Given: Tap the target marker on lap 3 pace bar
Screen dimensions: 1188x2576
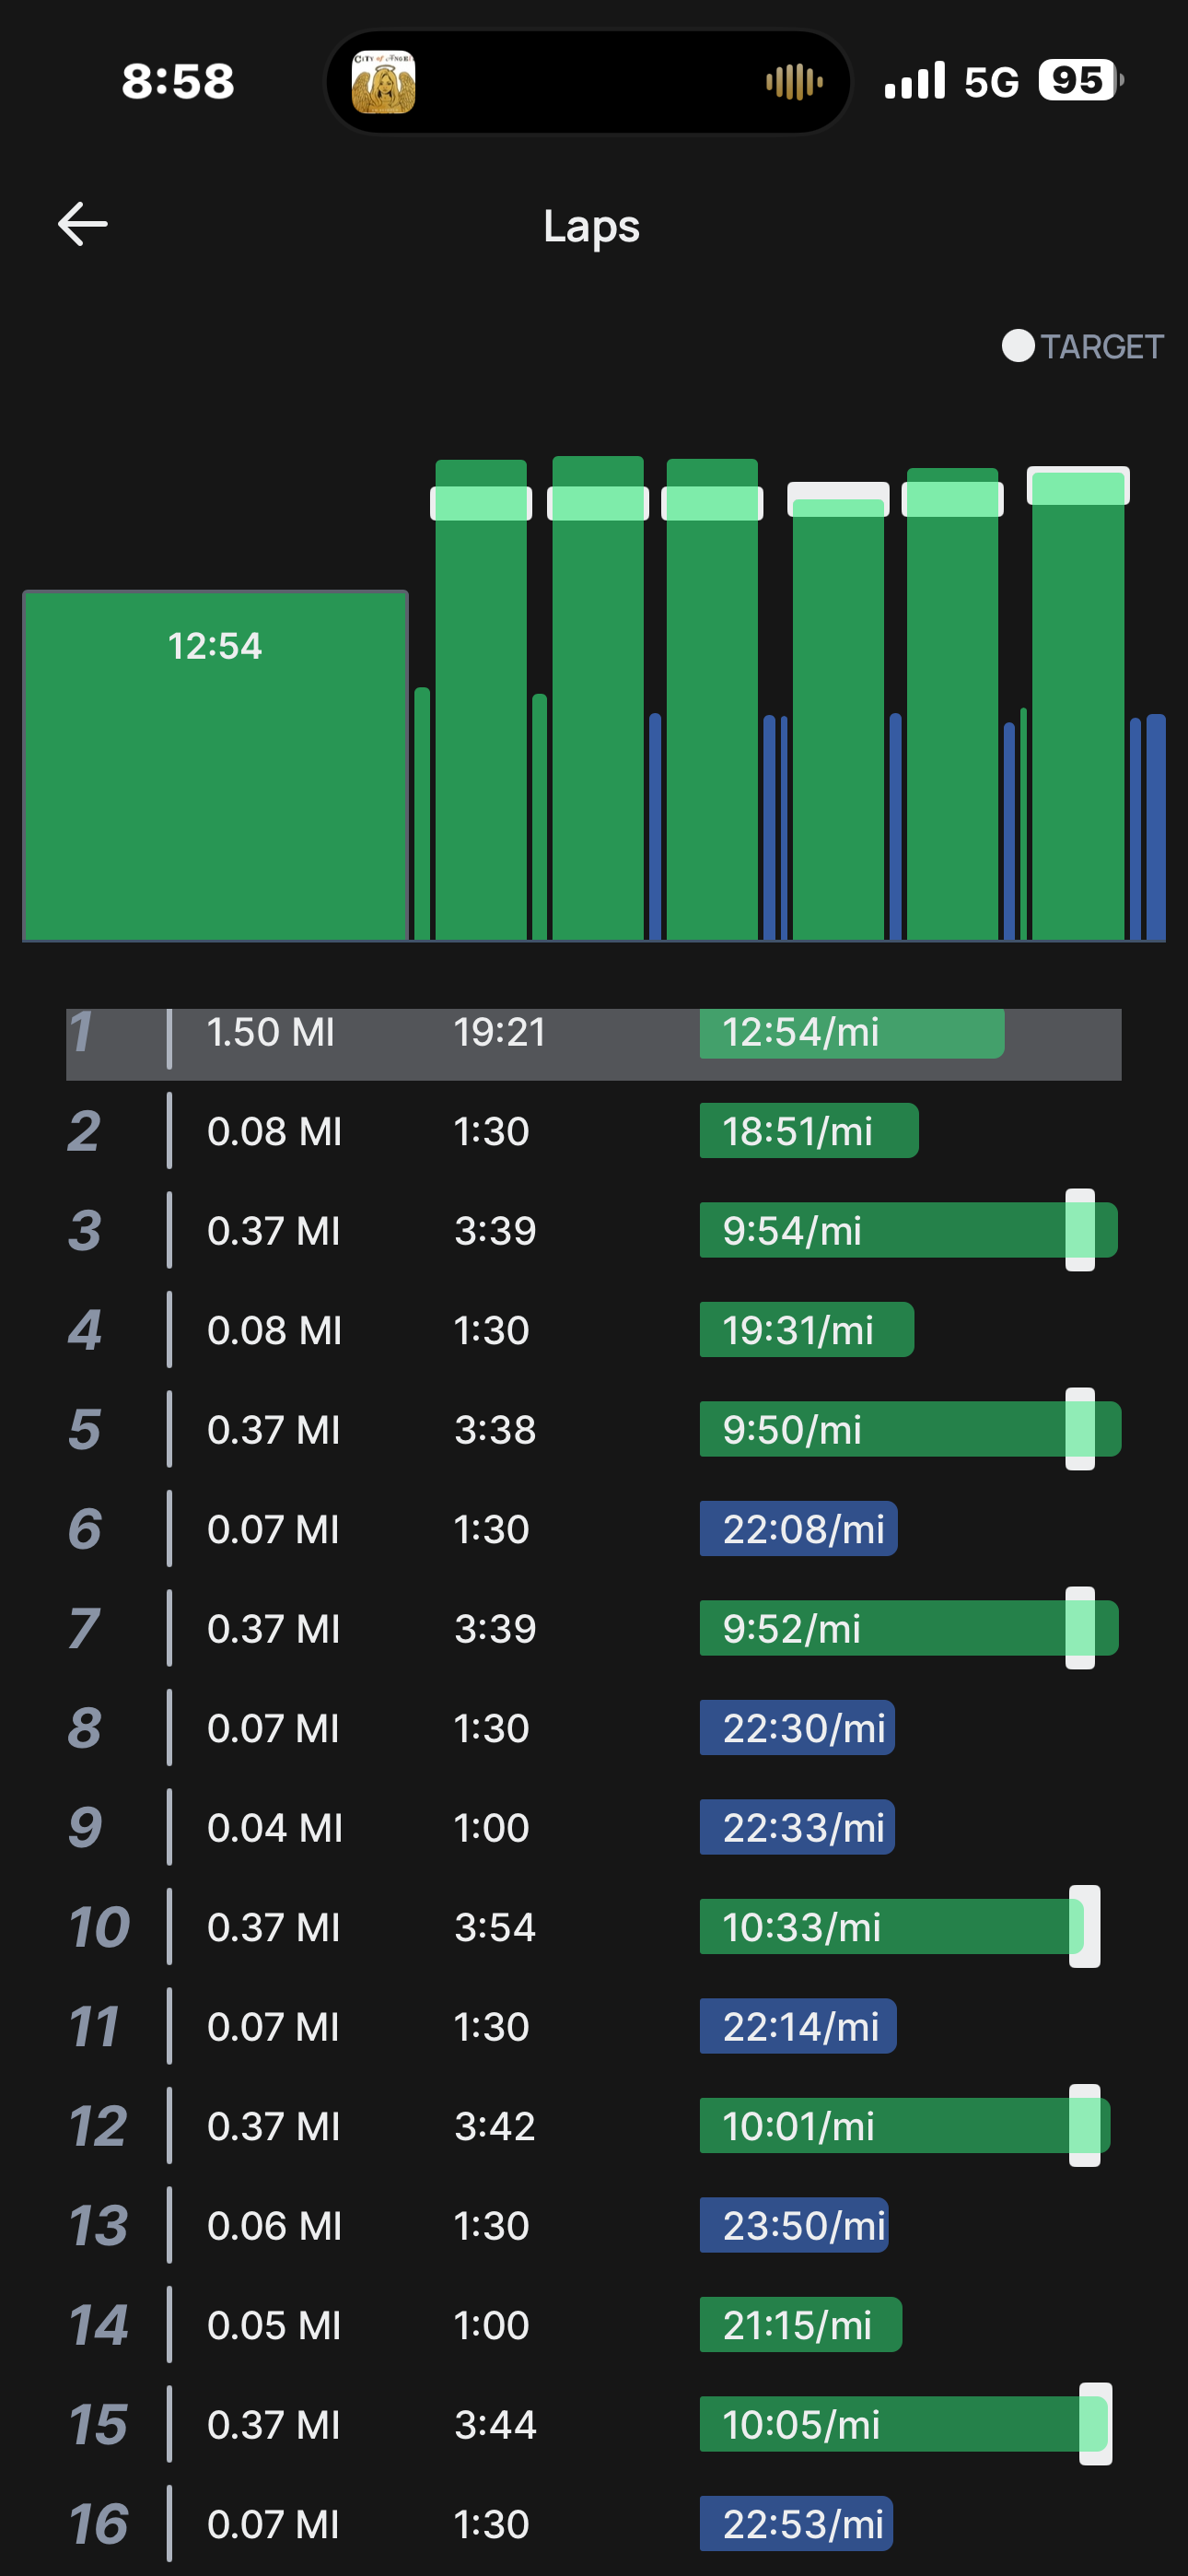Looking at the screenshot, I should click(1079, 1230).
